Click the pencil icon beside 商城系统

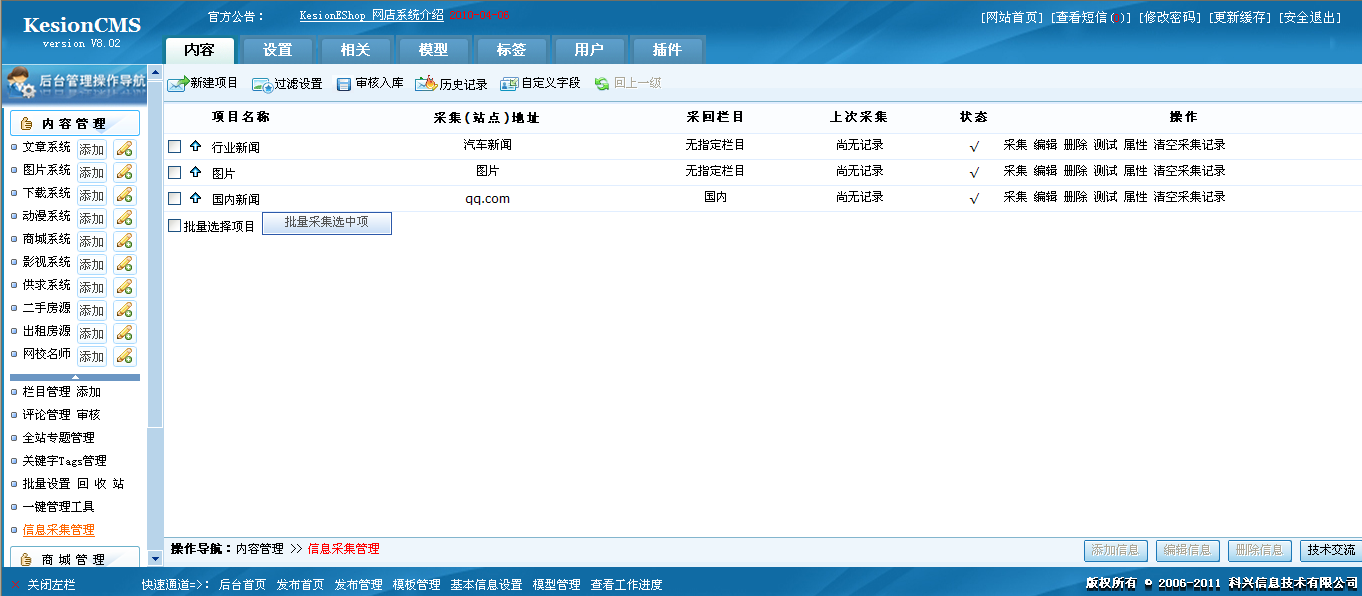124,241
